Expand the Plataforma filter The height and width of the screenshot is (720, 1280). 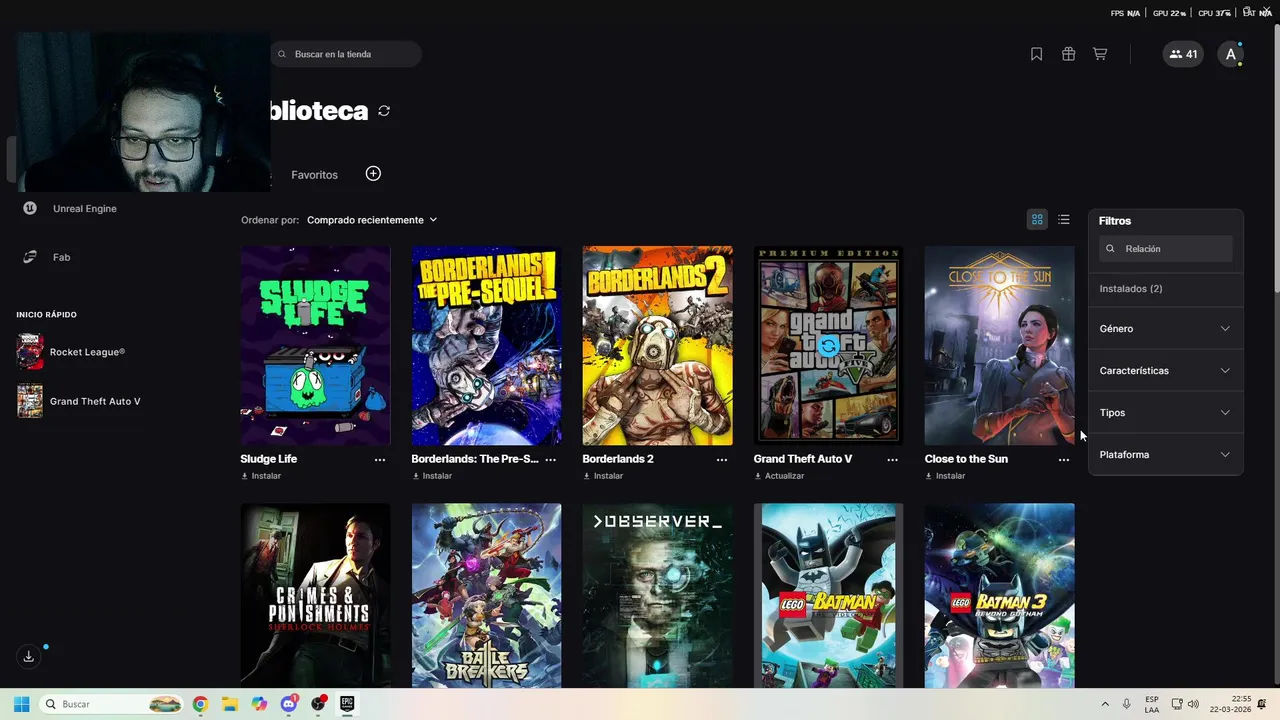(1165, 455)
